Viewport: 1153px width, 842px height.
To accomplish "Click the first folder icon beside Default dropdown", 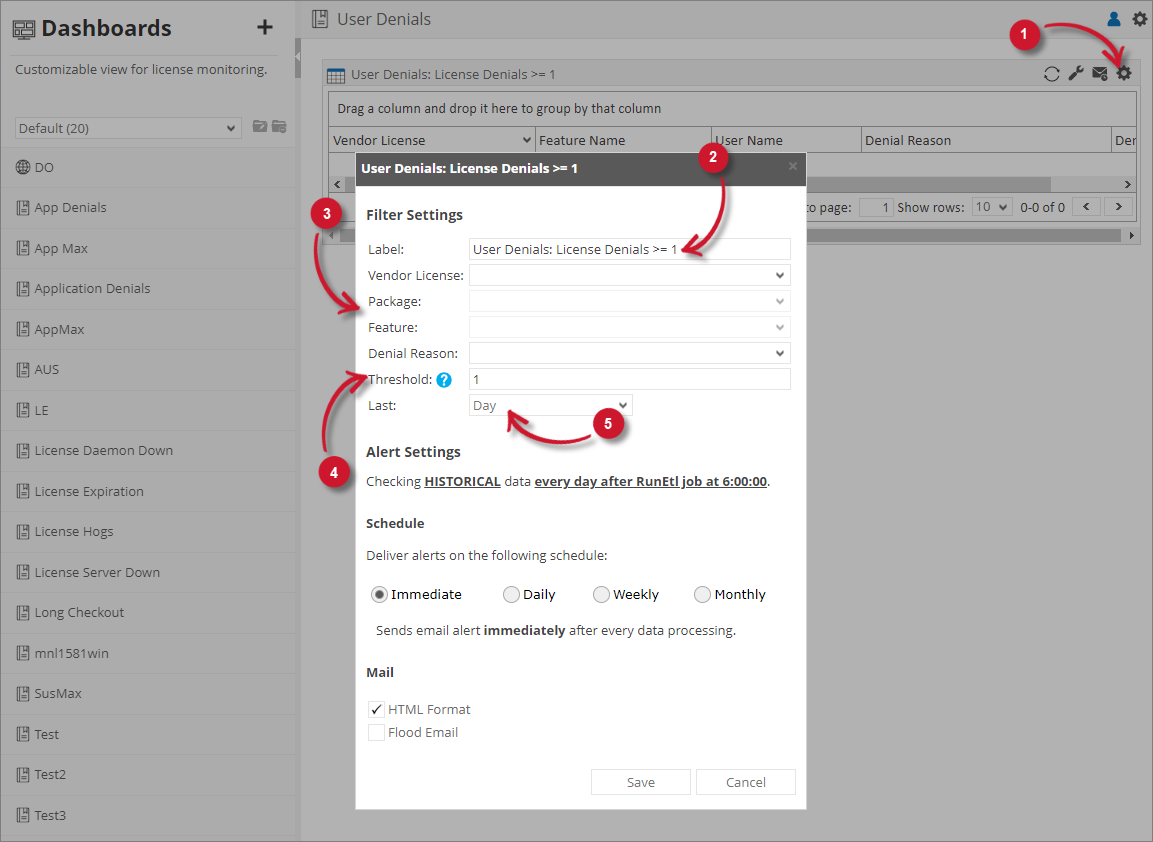I will pyautogui.click(x=260, y=126).
